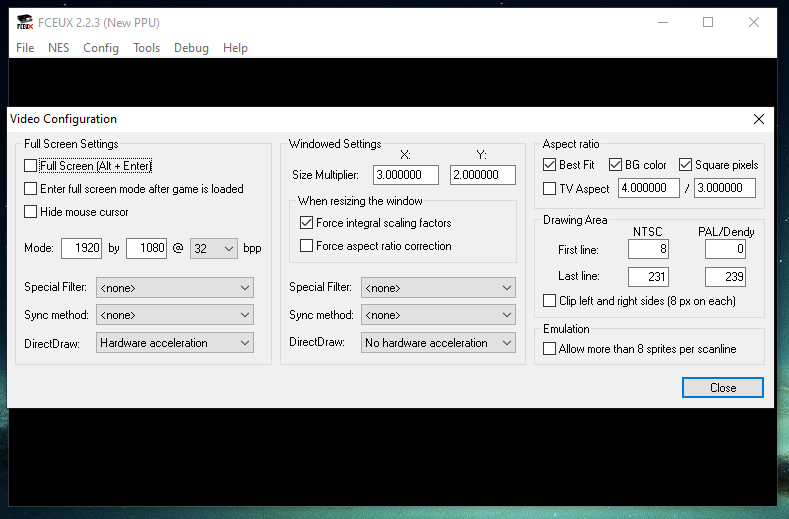Select the full screen mode width field
The image size is (789, 519).
(x=81, y=248)
